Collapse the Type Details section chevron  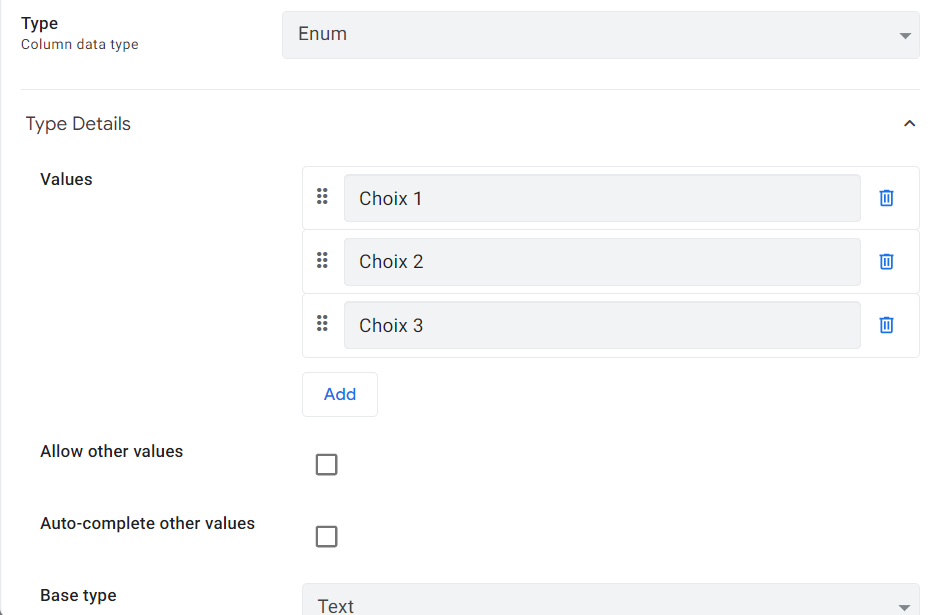pos(909,123)
